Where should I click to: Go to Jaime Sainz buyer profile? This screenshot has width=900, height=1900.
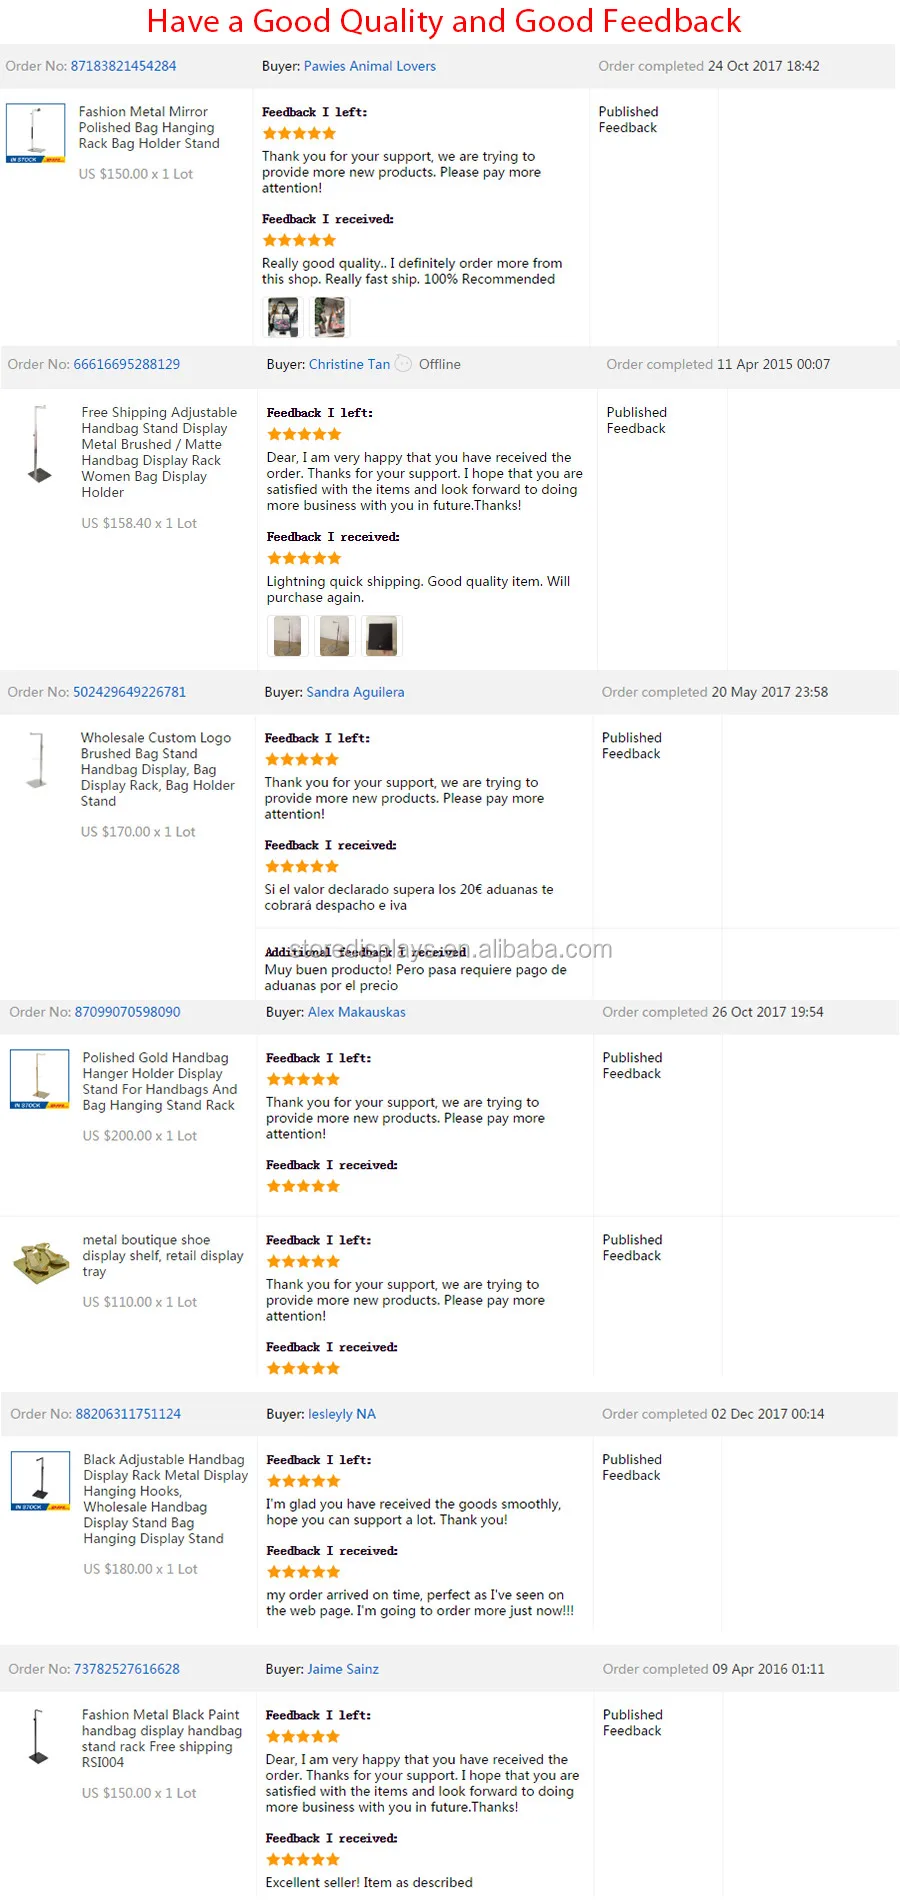coord(343,1669)
